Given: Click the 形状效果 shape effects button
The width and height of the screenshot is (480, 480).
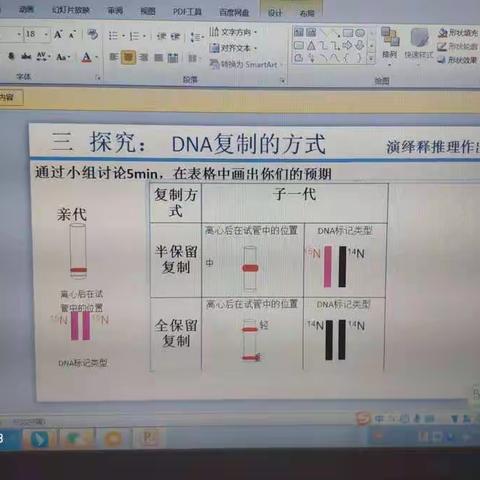Looking at the screenshot, I should 458,60.
